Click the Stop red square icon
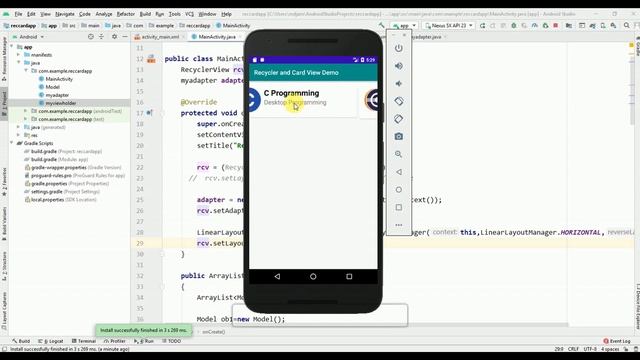The image size is (640, 360). (556, 25)
